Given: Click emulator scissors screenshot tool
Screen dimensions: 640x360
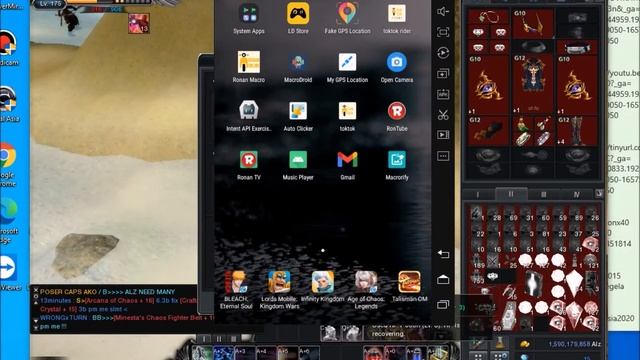Looking at the screenshot, I should tap(443, 115).
